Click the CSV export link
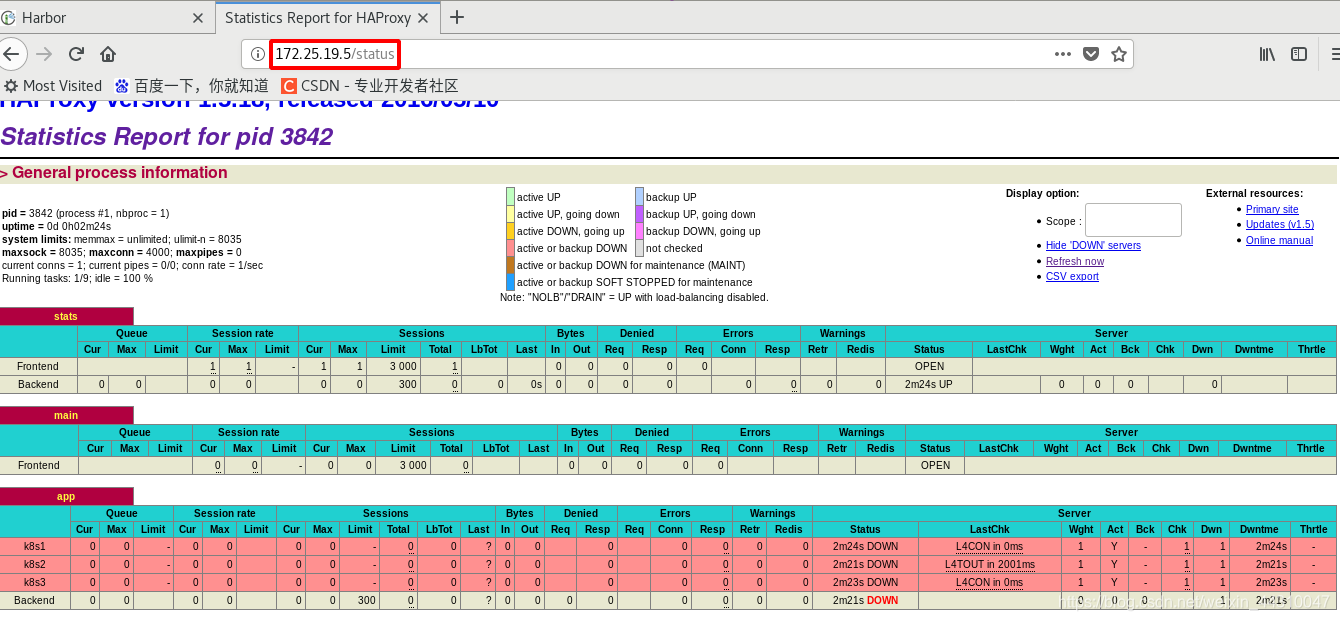The width and height of the screenshot is (1340, 621). (1072, 276)
